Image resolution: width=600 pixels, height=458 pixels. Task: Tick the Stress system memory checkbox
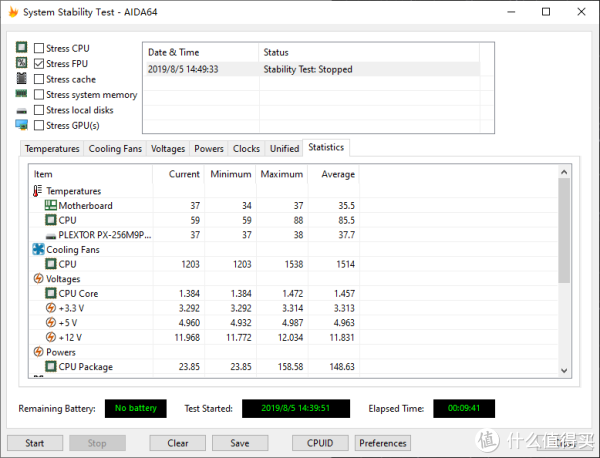pyautogui.click(x=39, y=95)
